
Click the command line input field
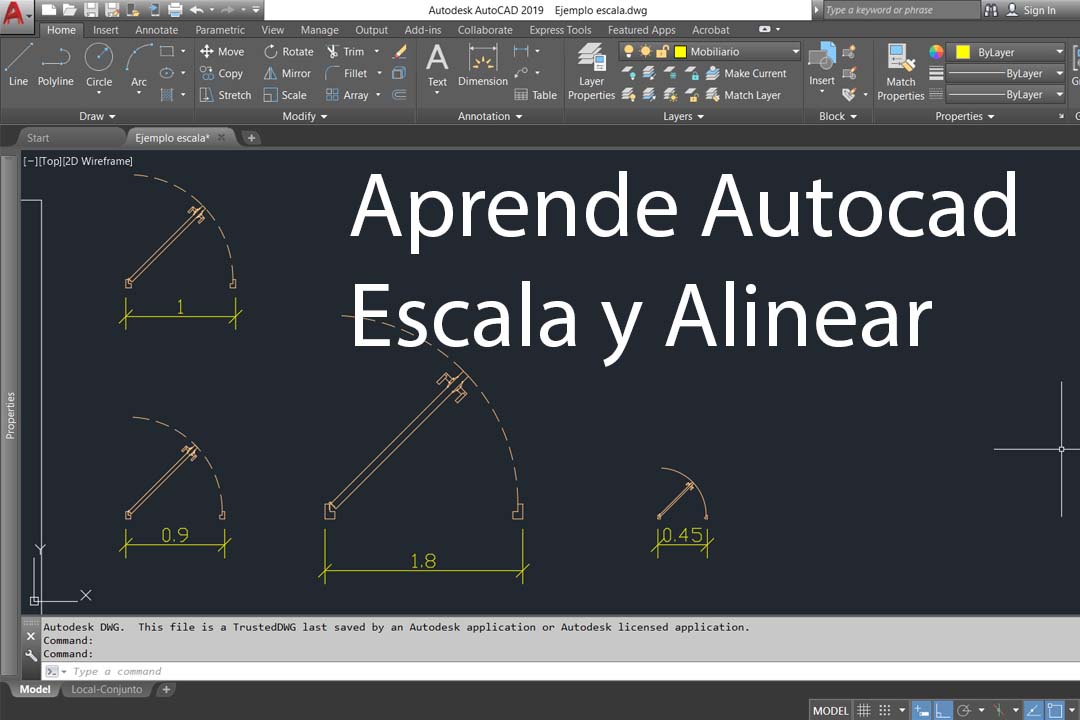561,671
